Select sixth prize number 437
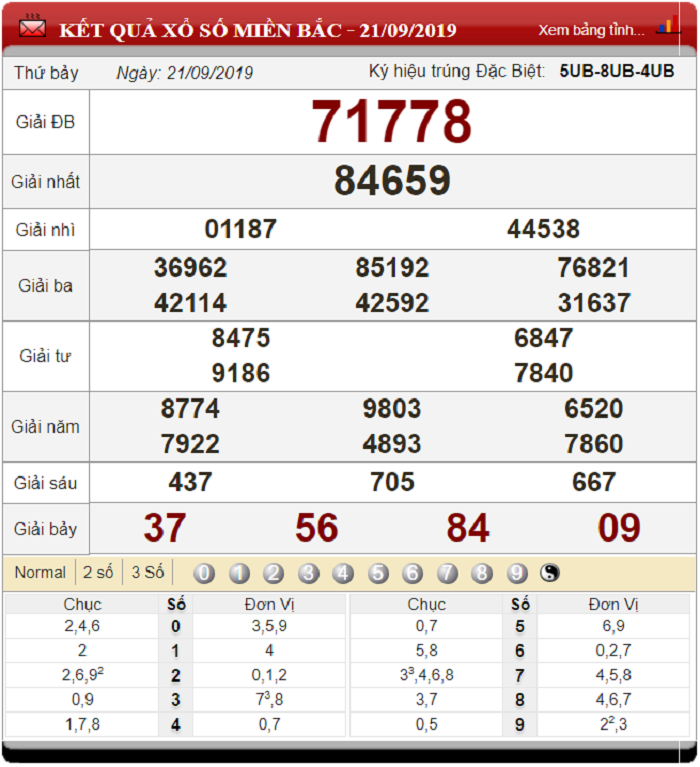 [x=191, y=482]
